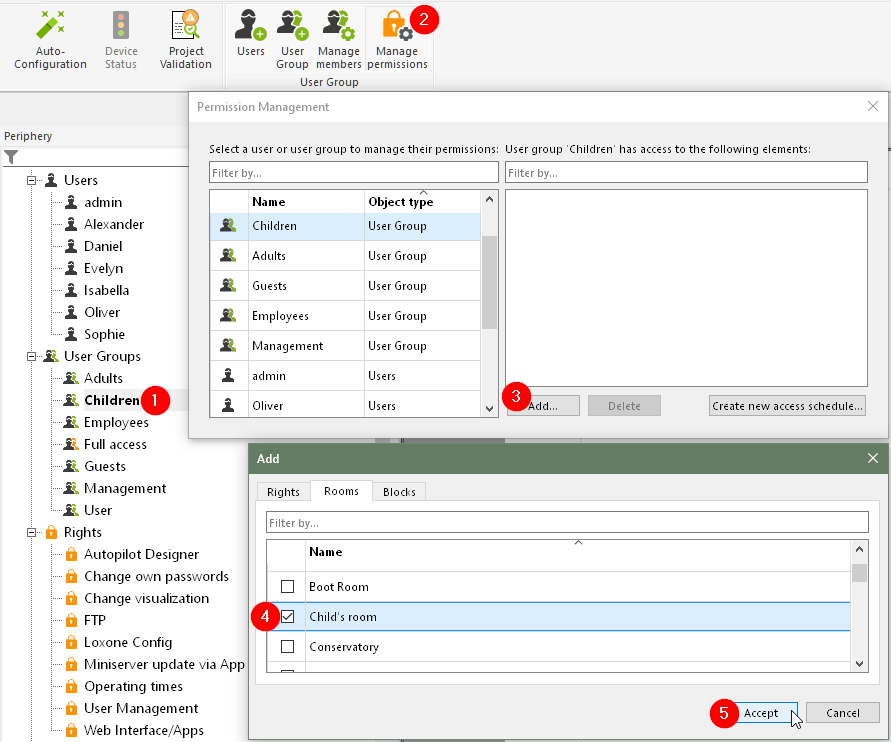Viewport: 891px width, 742px height.
Task: Click the Accept button
Action: (x=761, y=713)
